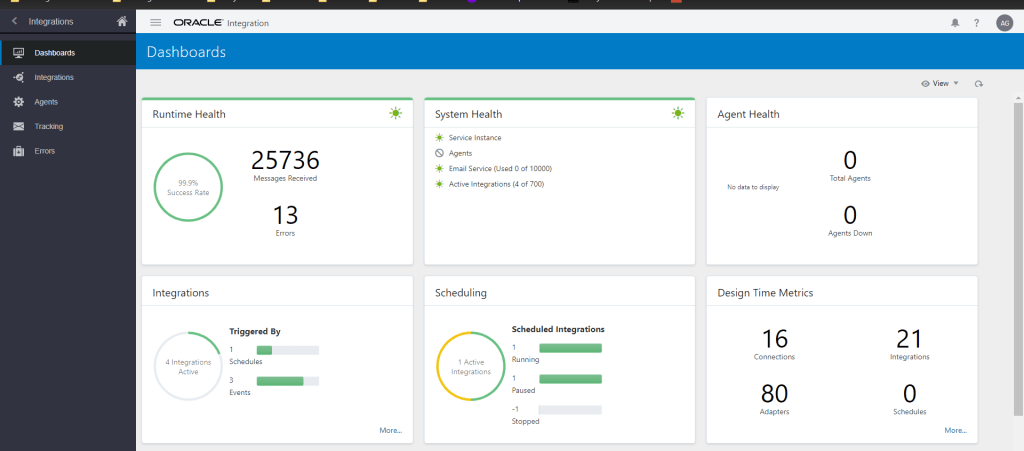The height and width of the screenshot is (451, 1024).
Task: Go to Tracking in the sidebar
Action: point(48,126)
